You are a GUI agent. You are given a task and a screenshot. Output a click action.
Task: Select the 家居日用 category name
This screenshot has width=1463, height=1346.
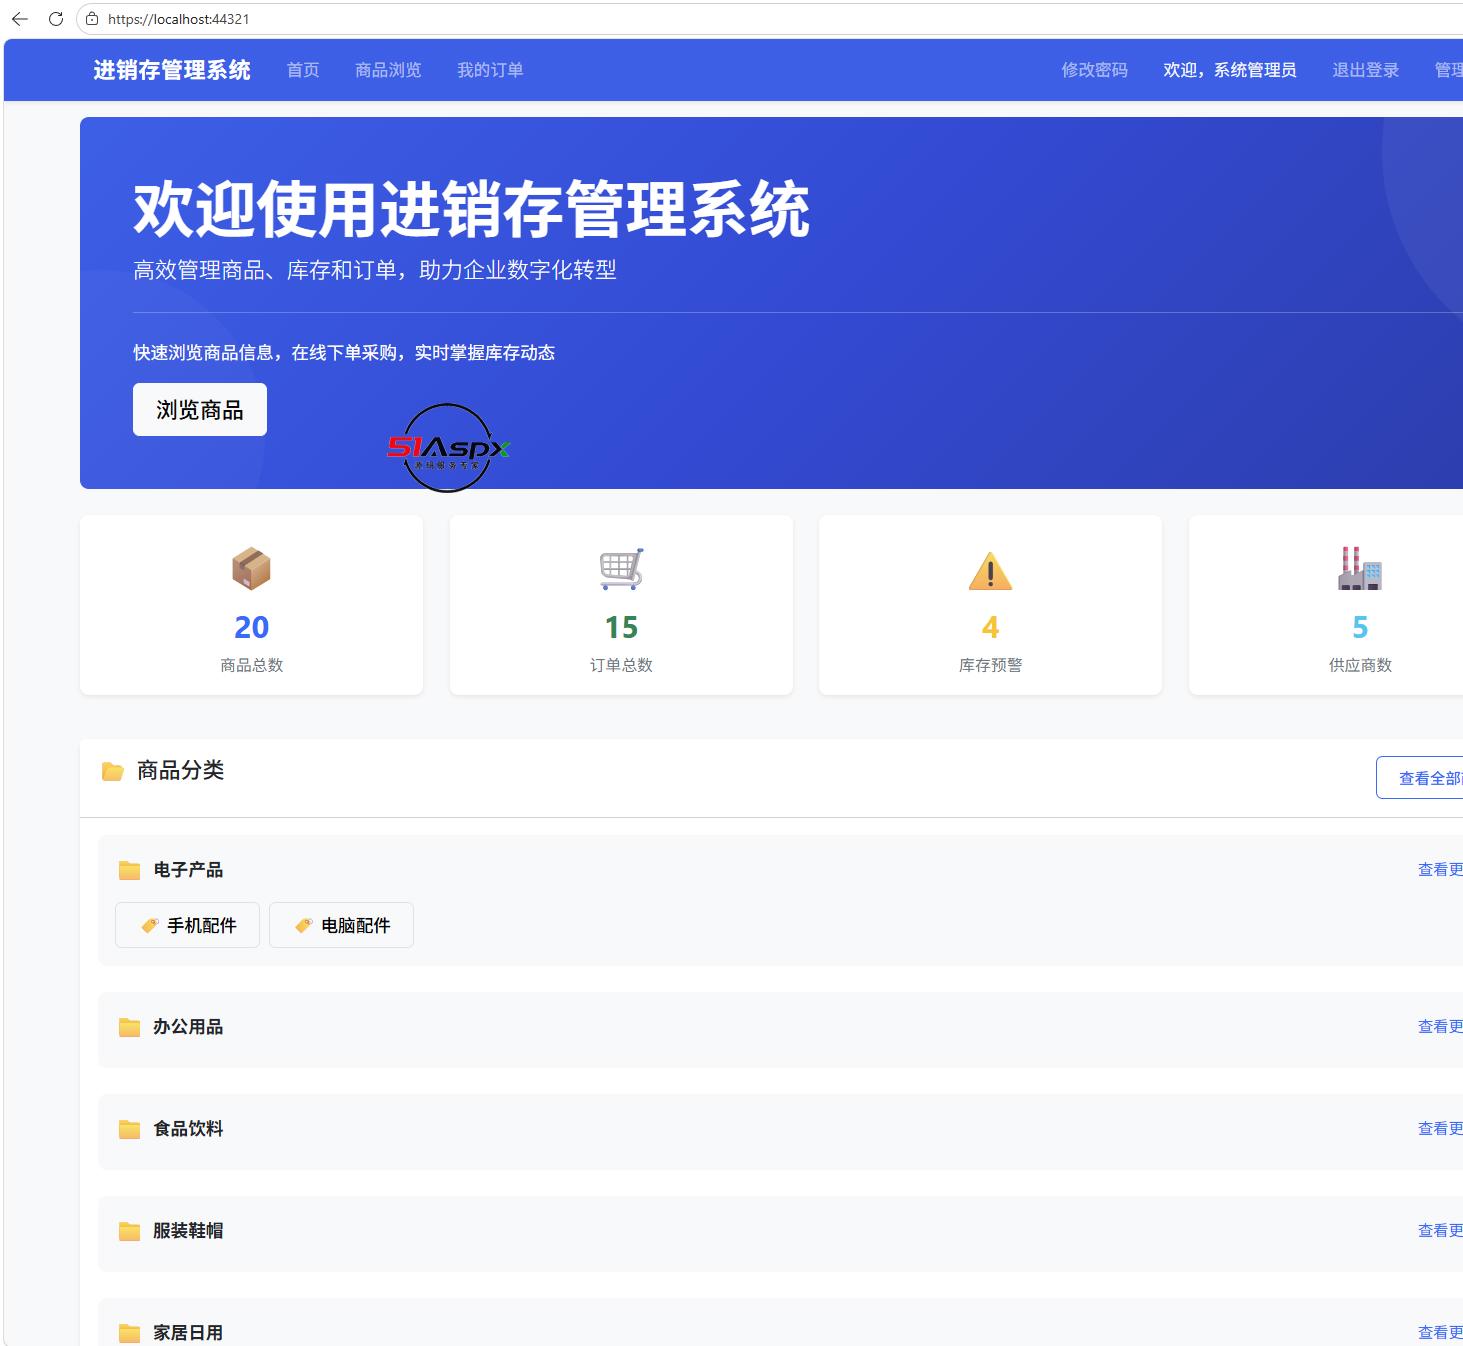click(188, 1333)
